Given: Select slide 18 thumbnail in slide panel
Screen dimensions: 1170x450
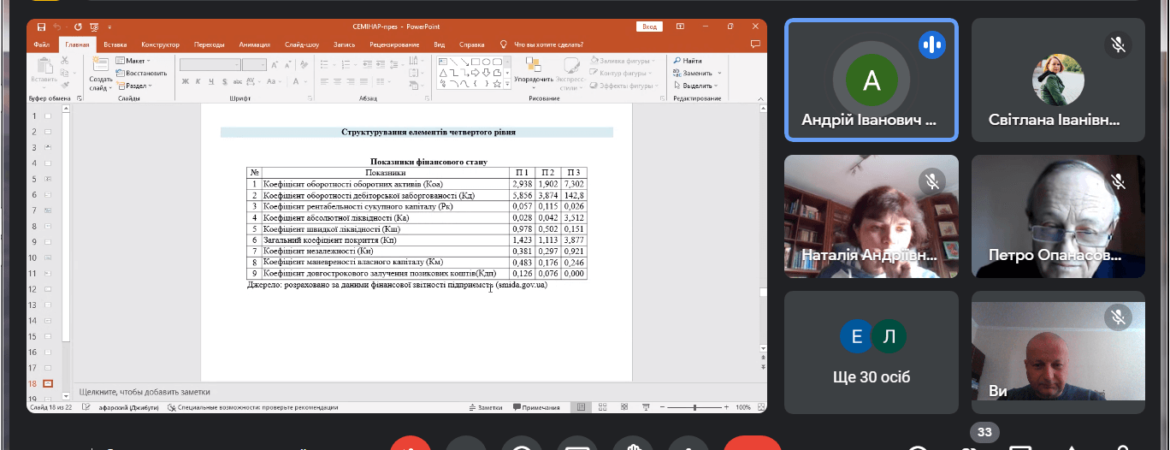Looking at the screenshot, I should click(48, 384).
